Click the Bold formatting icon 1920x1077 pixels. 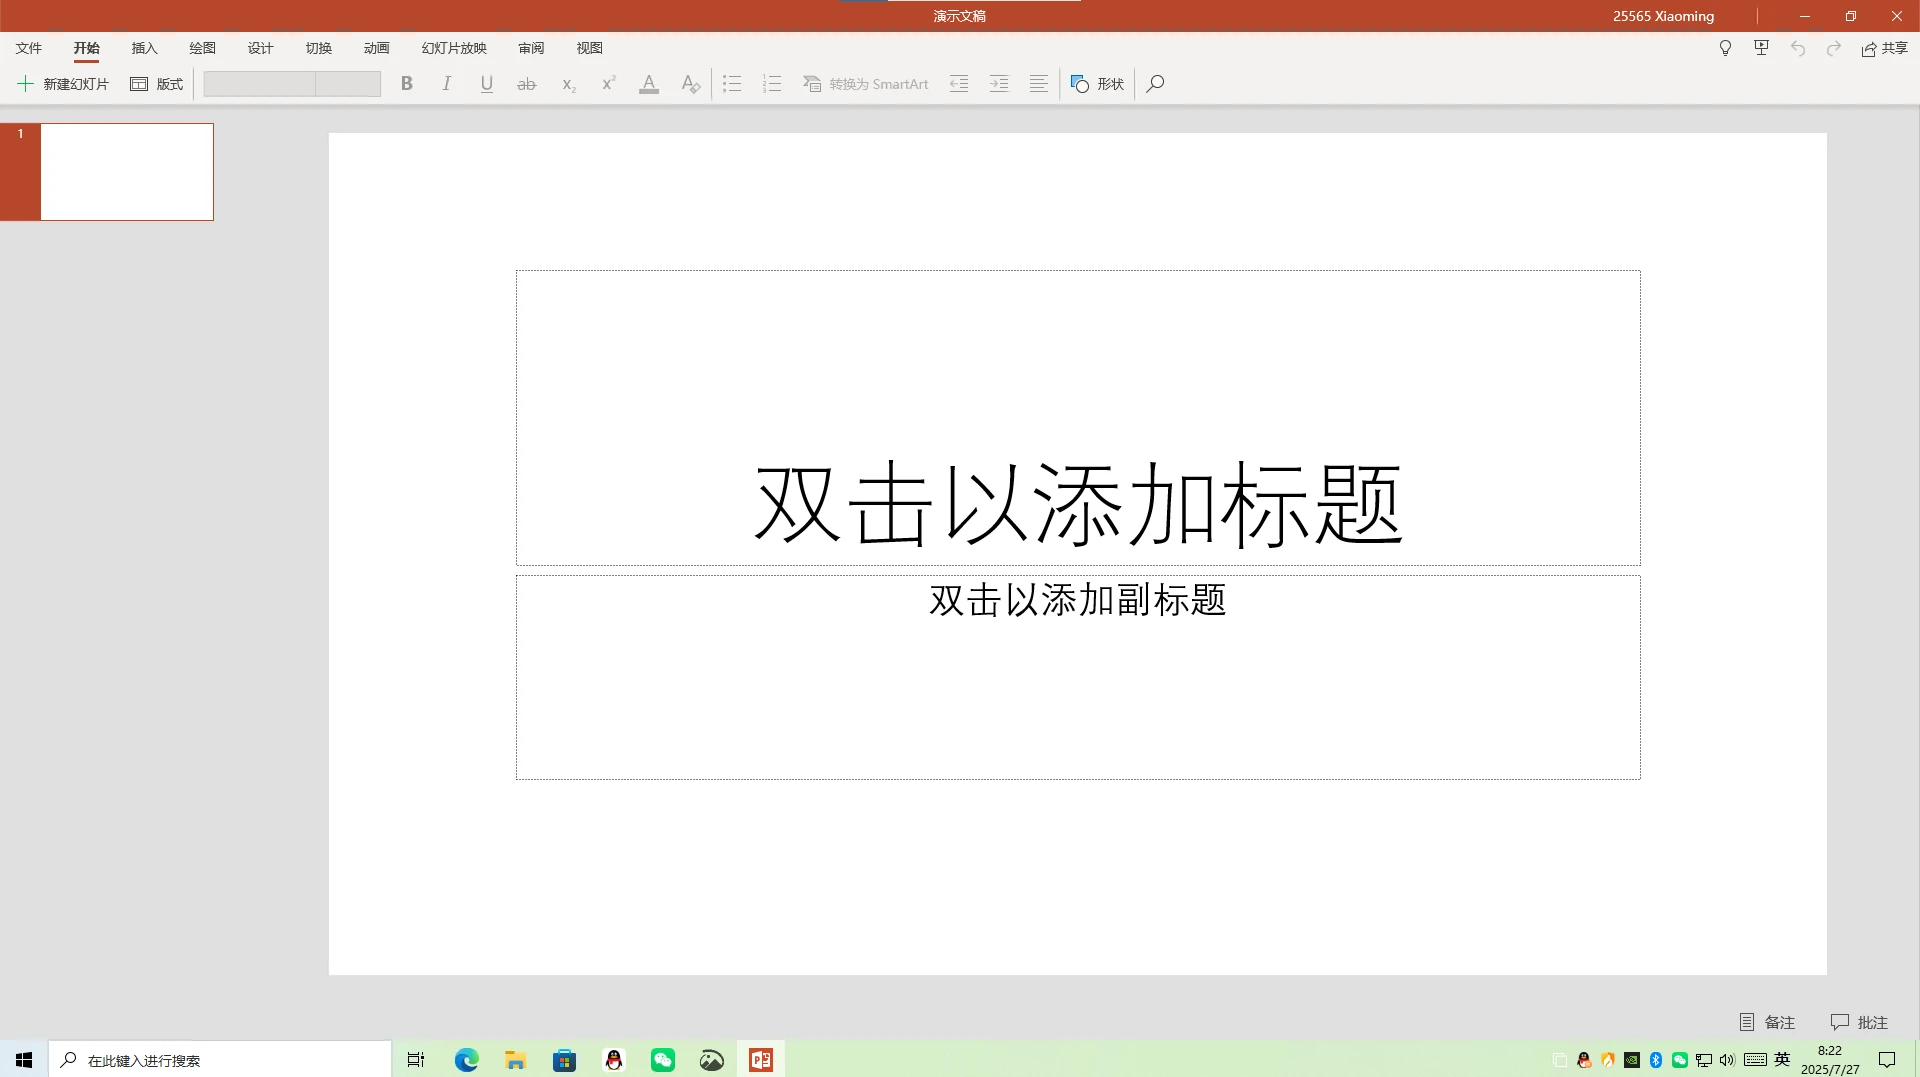pos(407,84)
